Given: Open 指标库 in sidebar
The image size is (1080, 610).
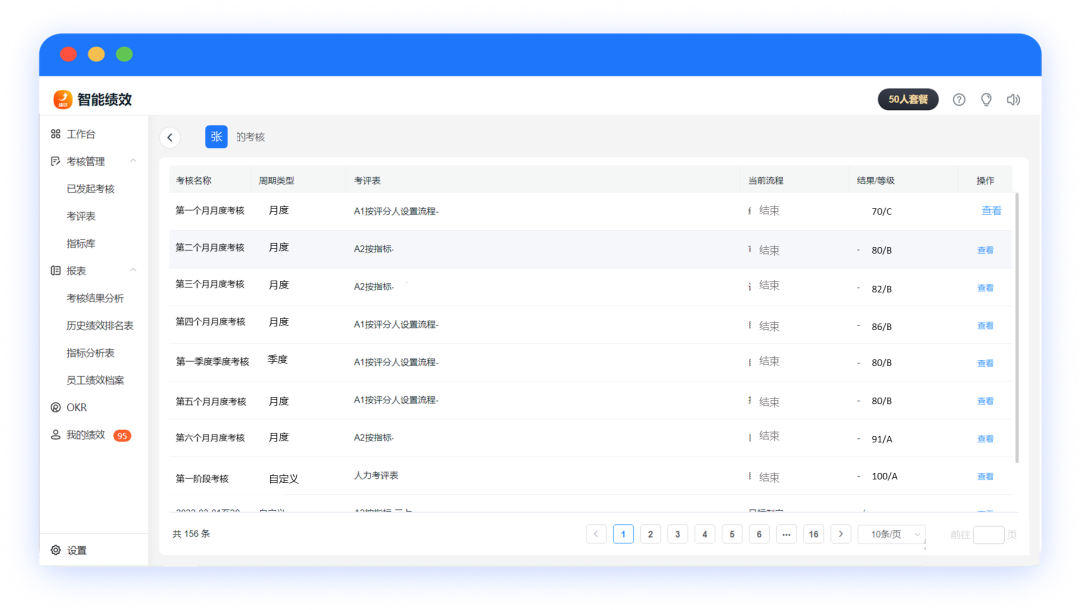Looking at the screenshot, I should 81,243.
